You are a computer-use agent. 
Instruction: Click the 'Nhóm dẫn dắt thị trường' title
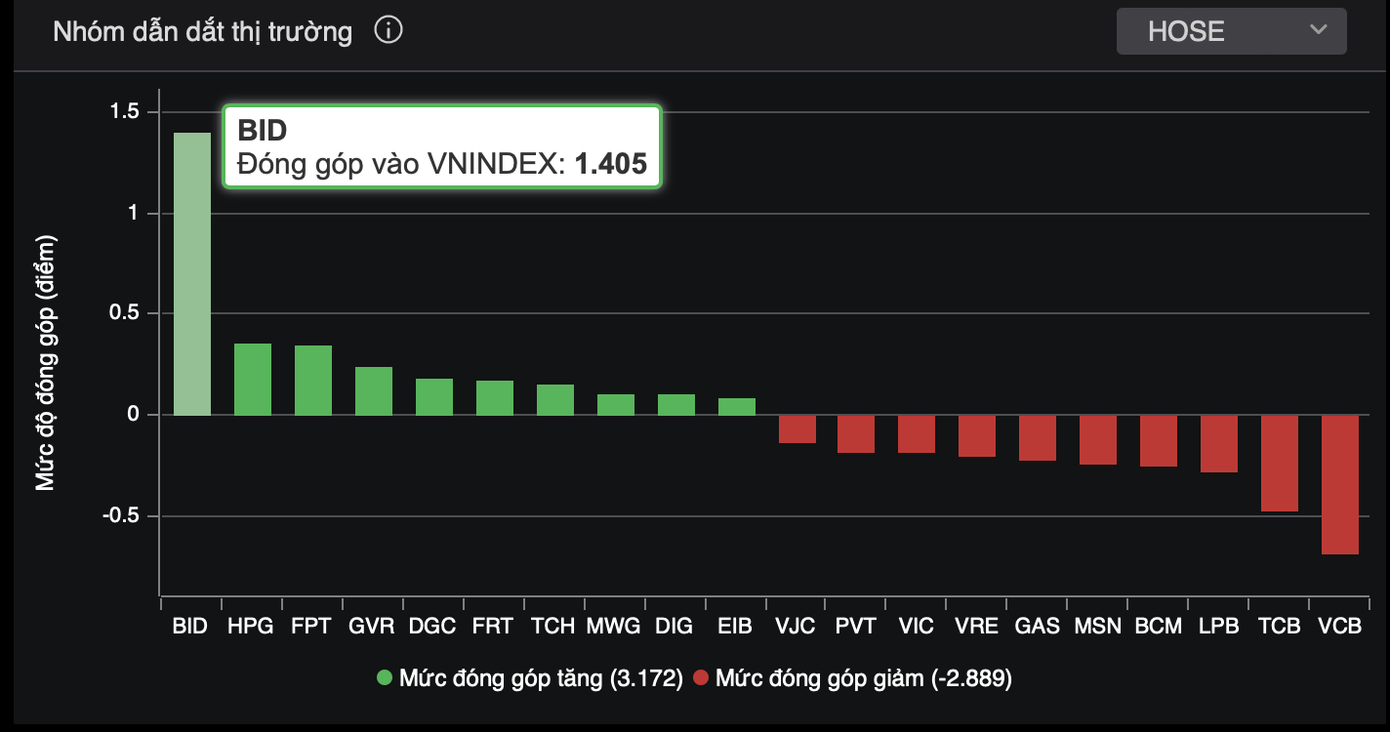coord(202,32)
